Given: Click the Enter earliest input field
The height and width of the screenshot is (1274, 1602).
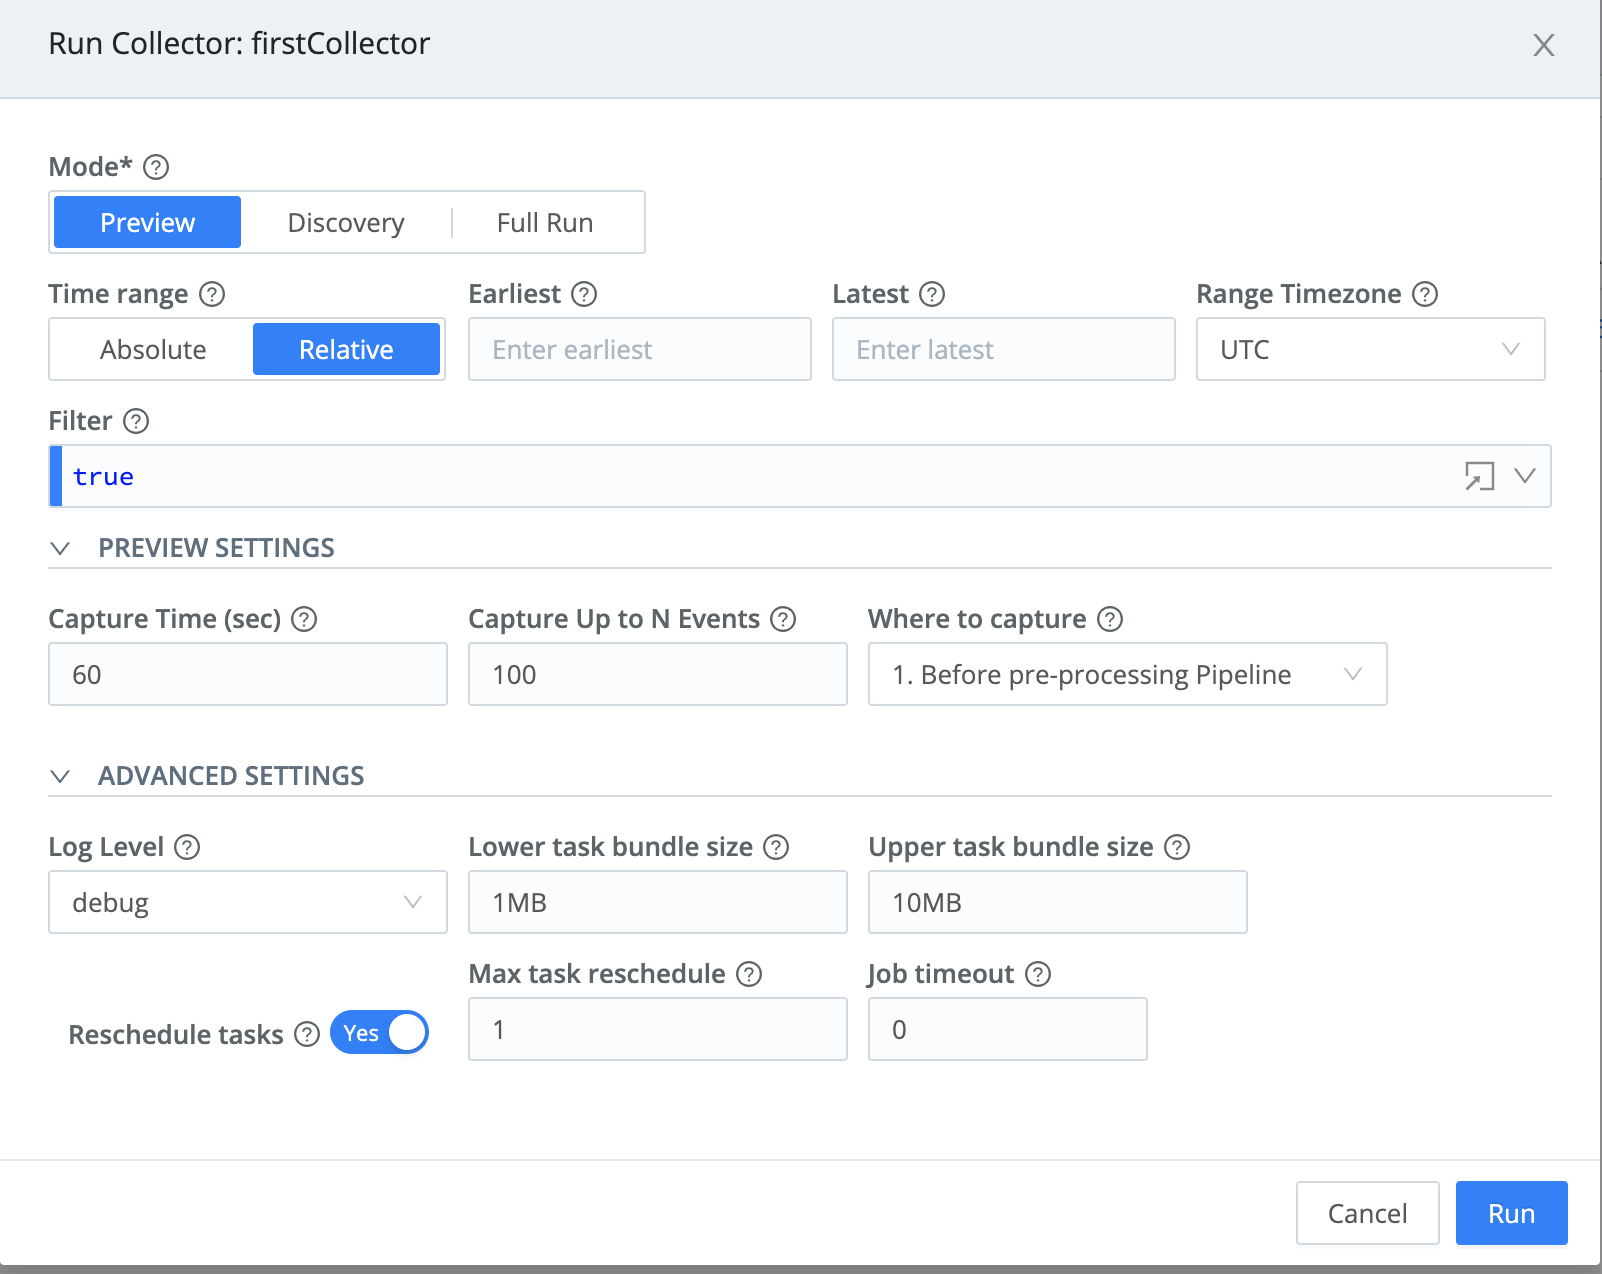Looking at the screenshot, I should [639, 349].
